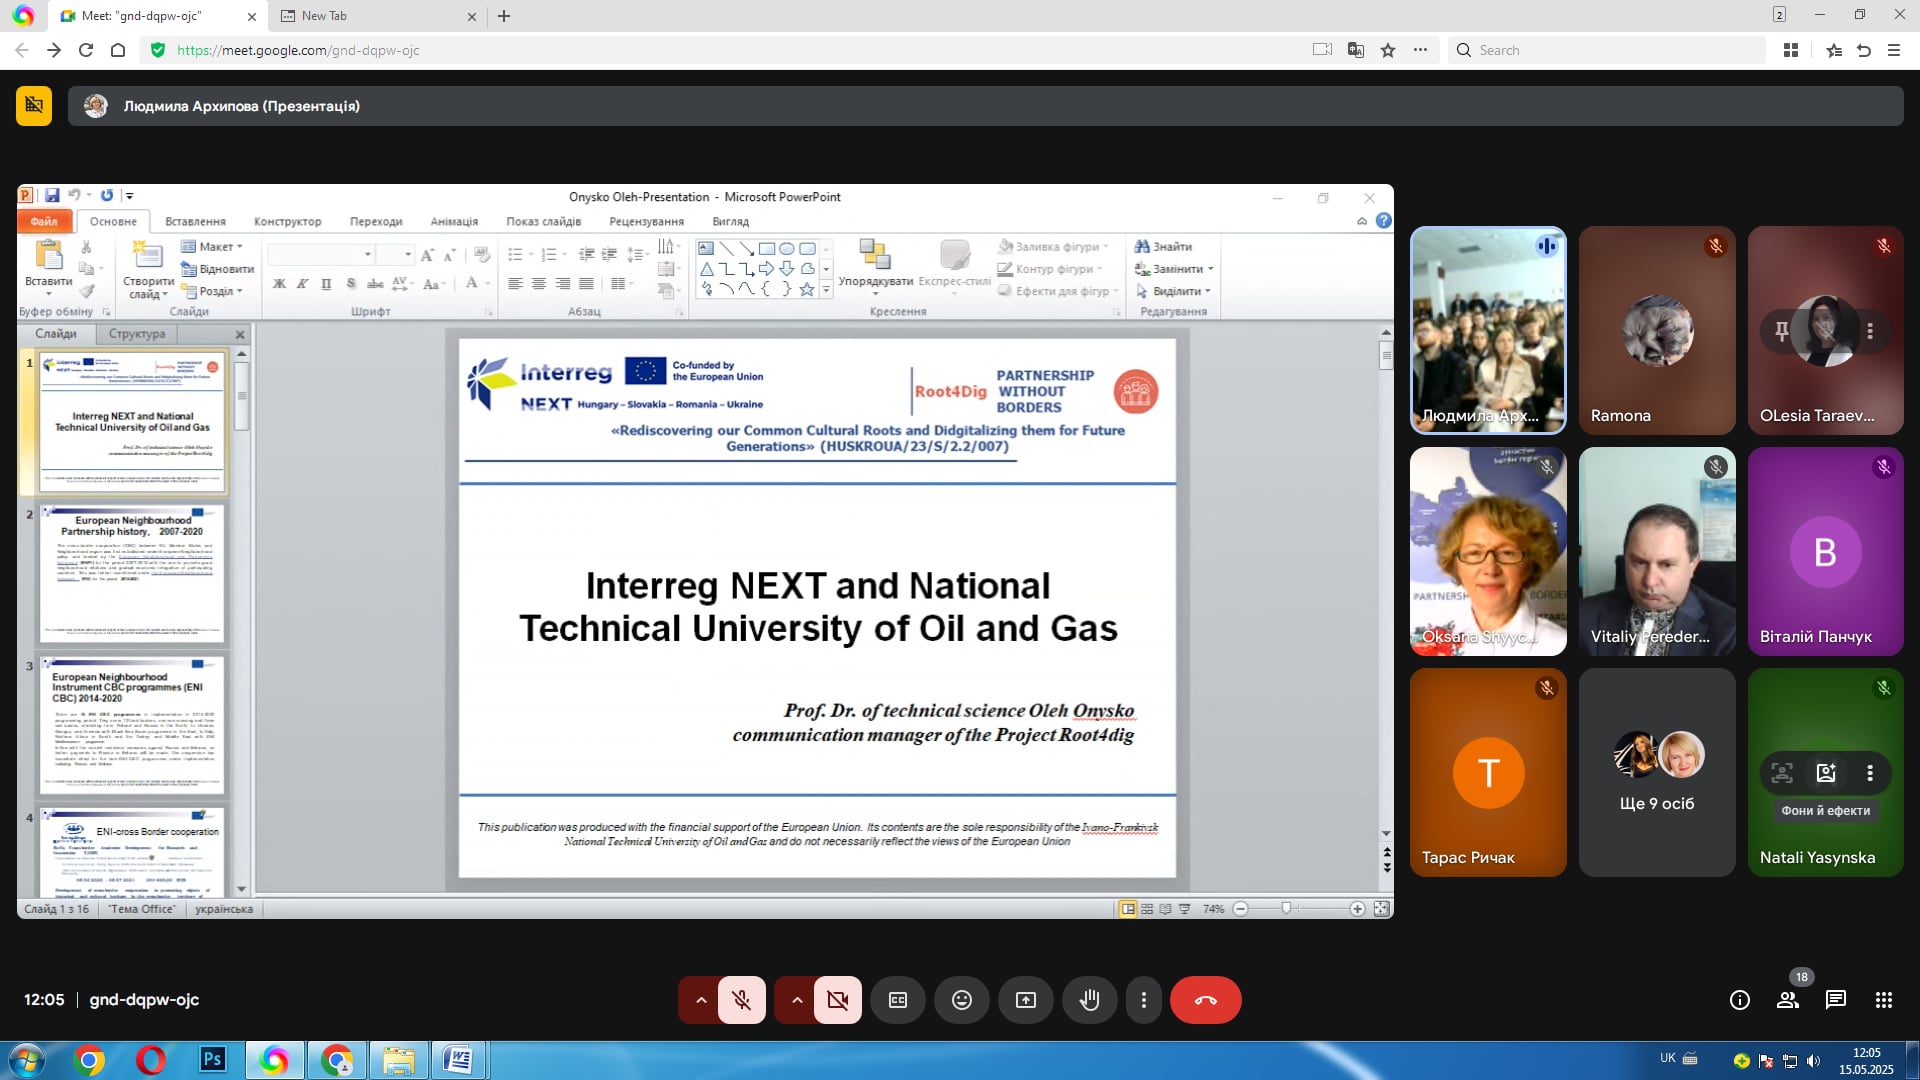Open the translate page icon

[1356, 50]
